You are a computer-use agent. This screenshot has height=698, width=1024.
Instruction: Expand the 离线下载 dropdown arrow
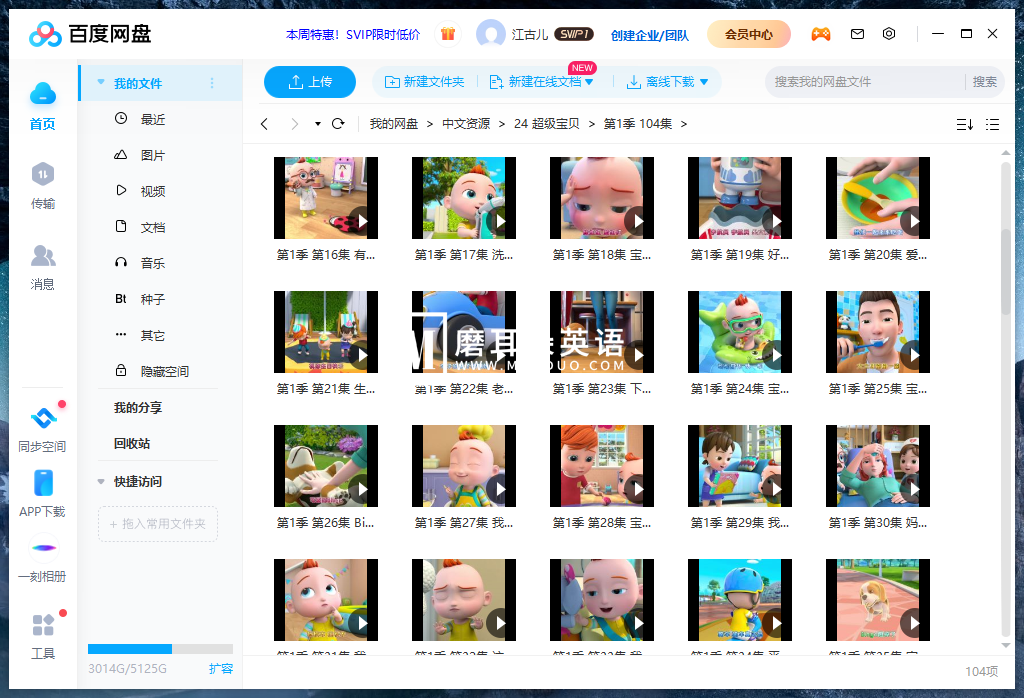(x=704, y=82)
